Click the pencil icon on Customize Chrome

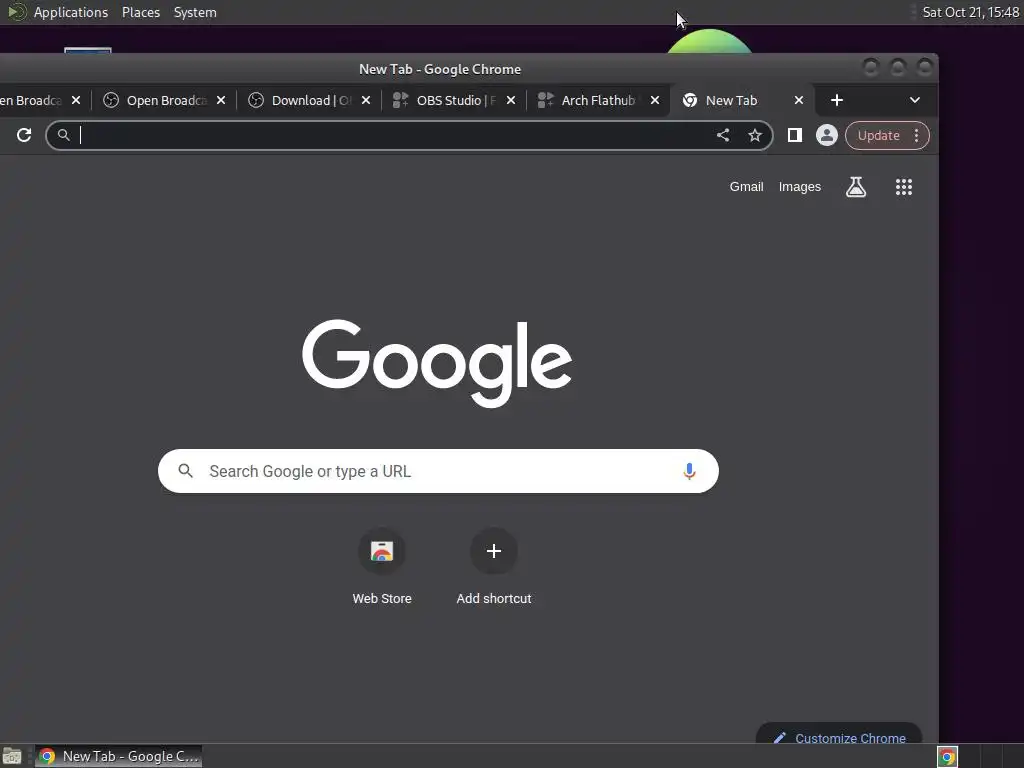click(779, 738)
